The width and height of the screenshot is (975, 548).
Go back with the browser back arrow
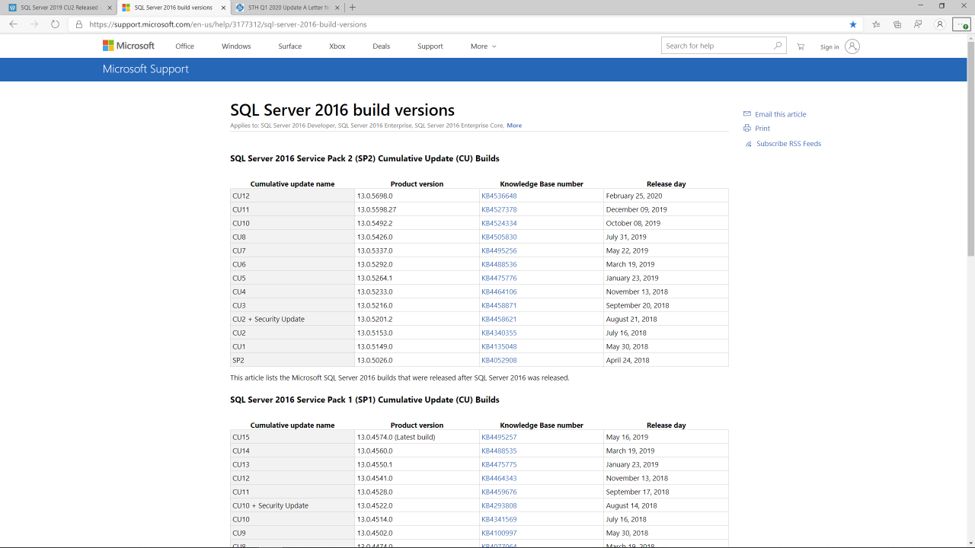pyautogui.click(x=13, y=24)
